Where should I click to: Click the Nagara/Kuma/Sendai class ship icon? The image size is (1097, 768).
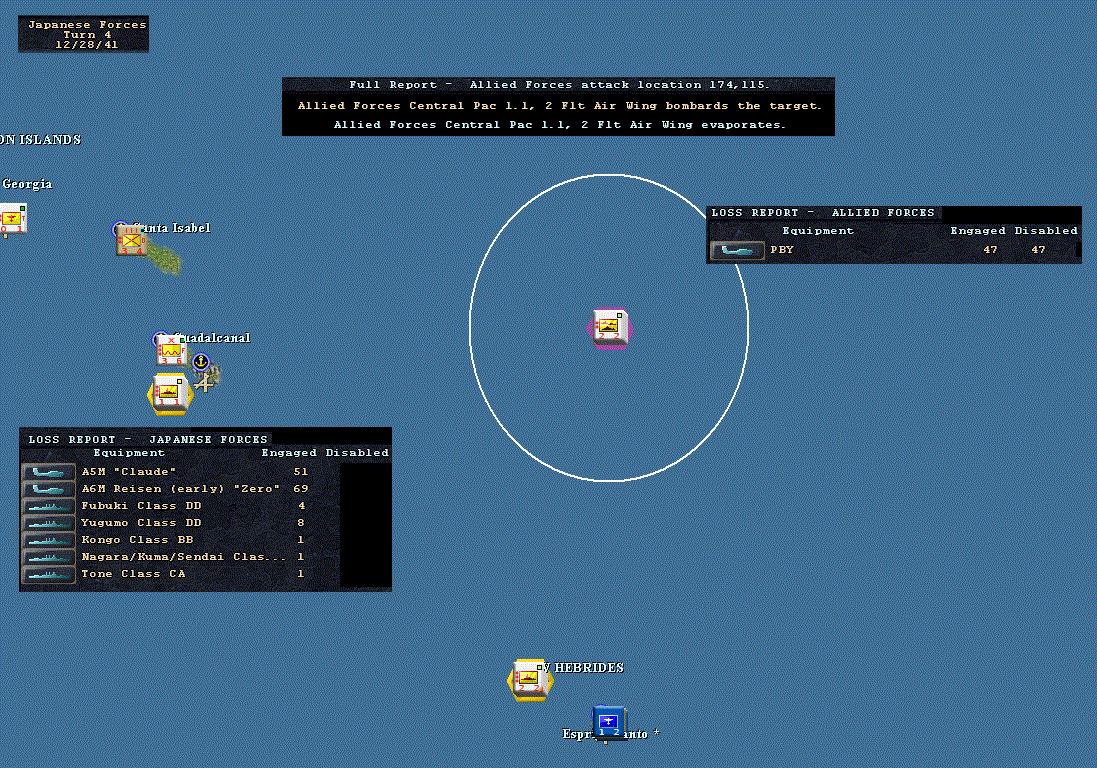pyautogui.click(x=48, y=557)
